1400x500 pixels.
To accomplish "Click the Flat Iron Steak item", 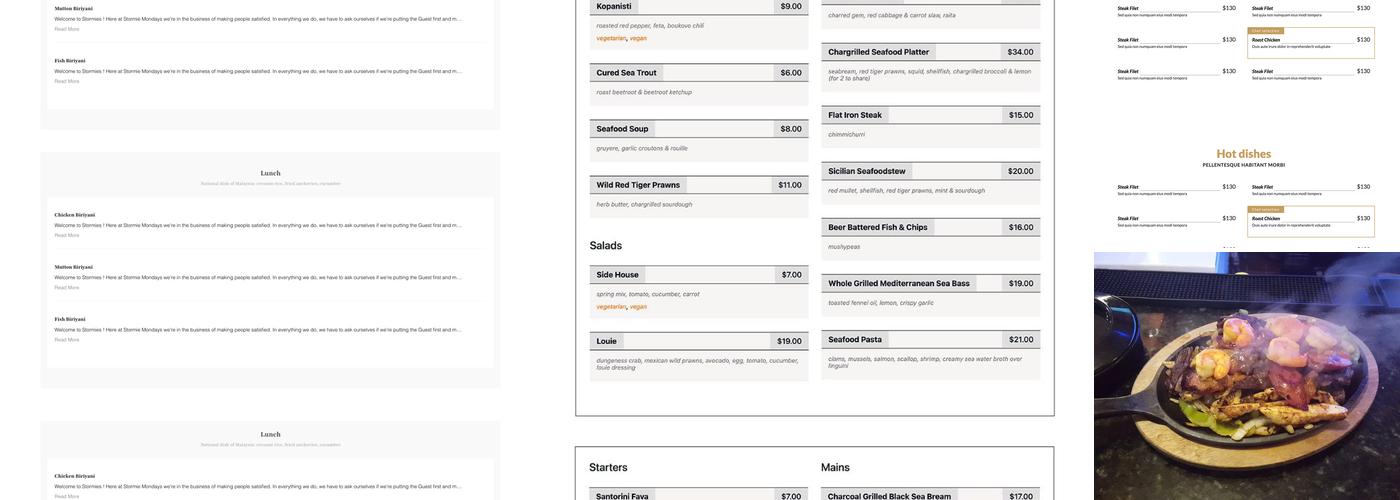I will pyautogui.click(x=855, y=115).
